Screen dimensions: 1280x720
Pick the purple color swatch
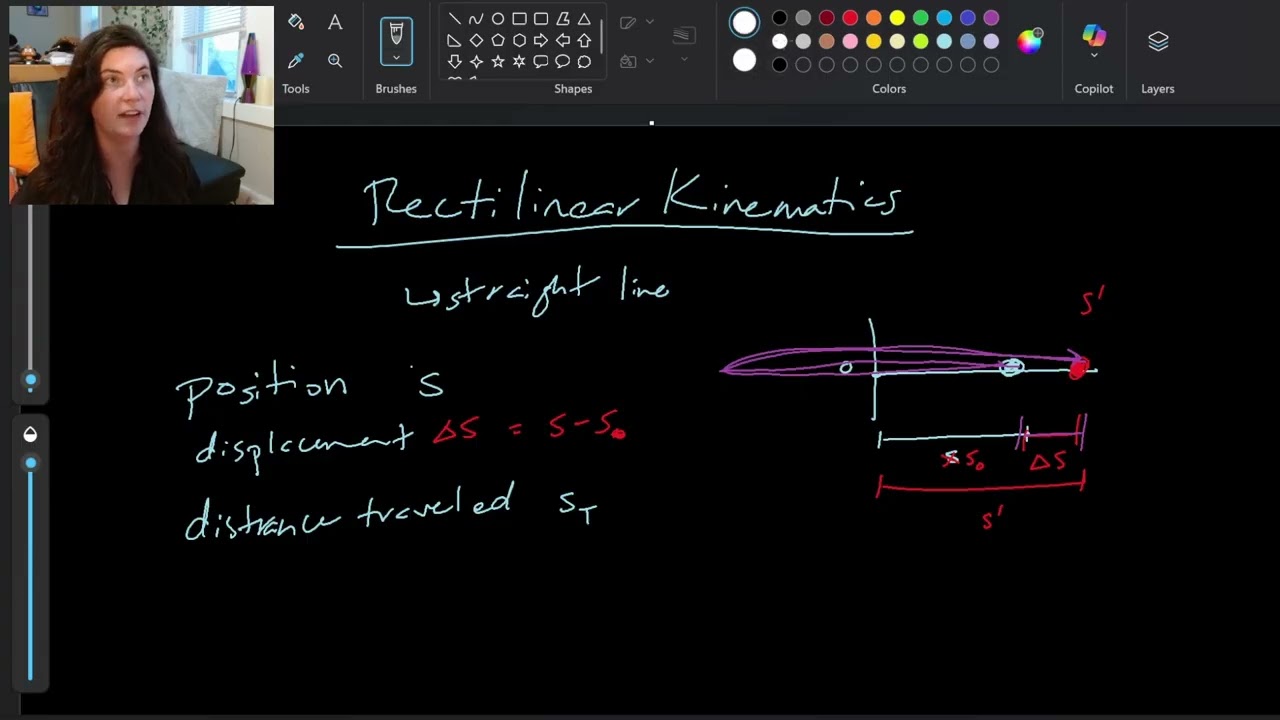point(991,18)
